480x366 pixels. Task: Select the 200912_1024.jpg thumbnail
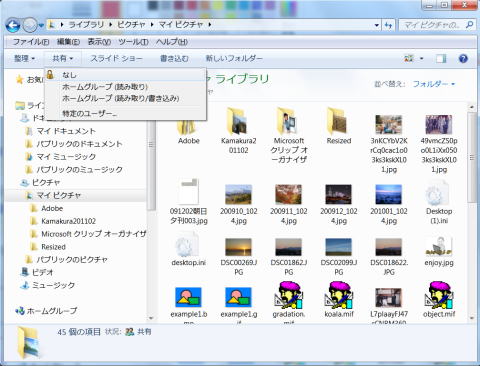coord(339,194)
